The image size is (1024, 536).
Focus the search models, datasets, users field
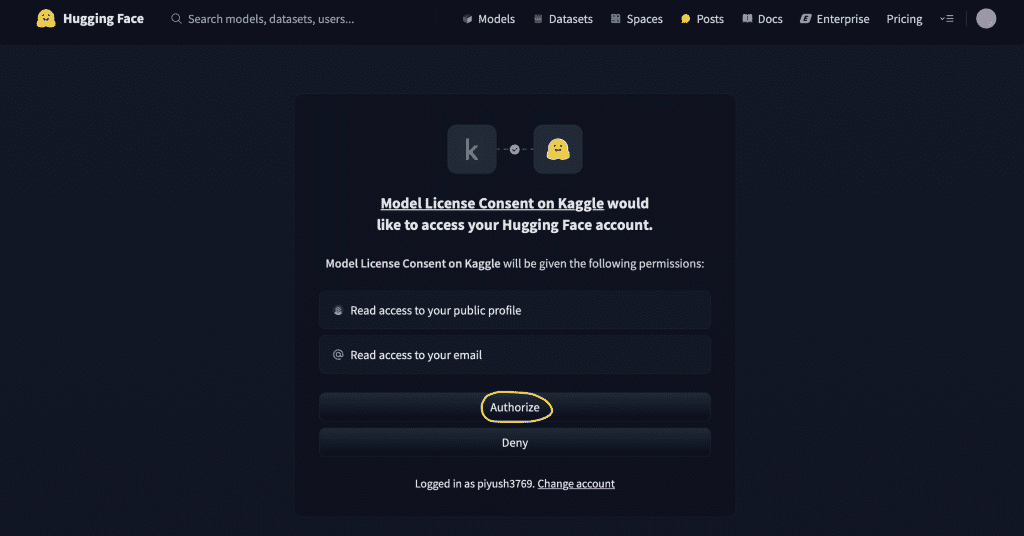point(270,19)
